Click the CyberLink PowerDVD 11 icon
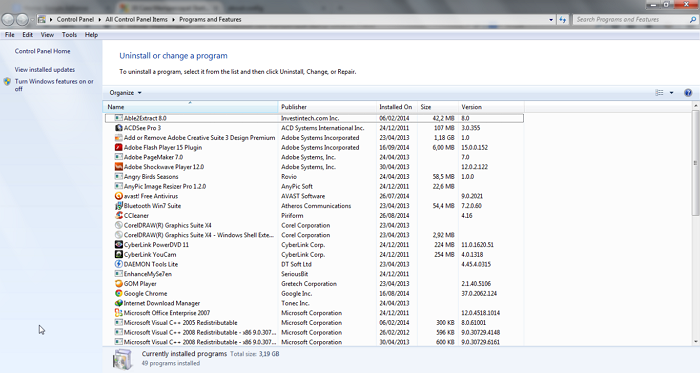 coord(118,245)
